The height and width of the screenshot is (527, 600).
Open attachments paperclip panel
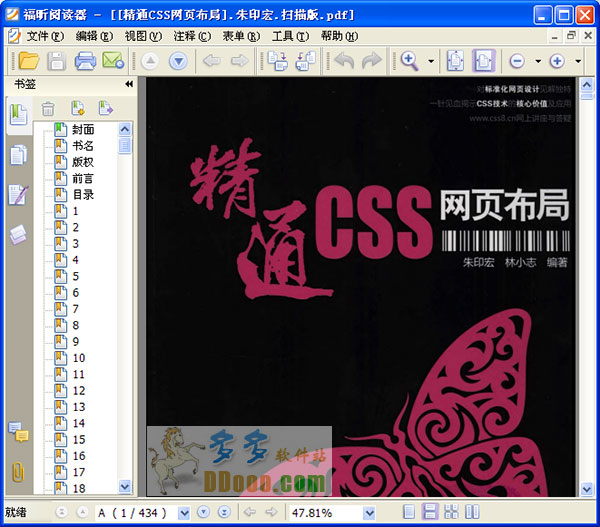tap(18, 472)
